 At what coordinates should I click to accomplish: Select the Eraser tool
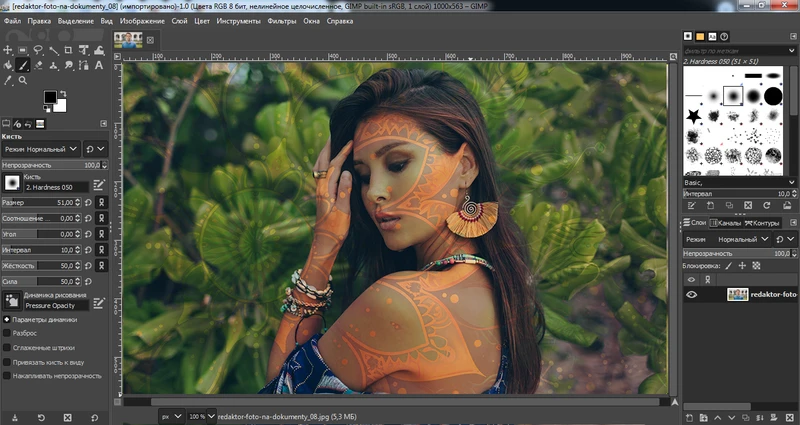point(38,65)
